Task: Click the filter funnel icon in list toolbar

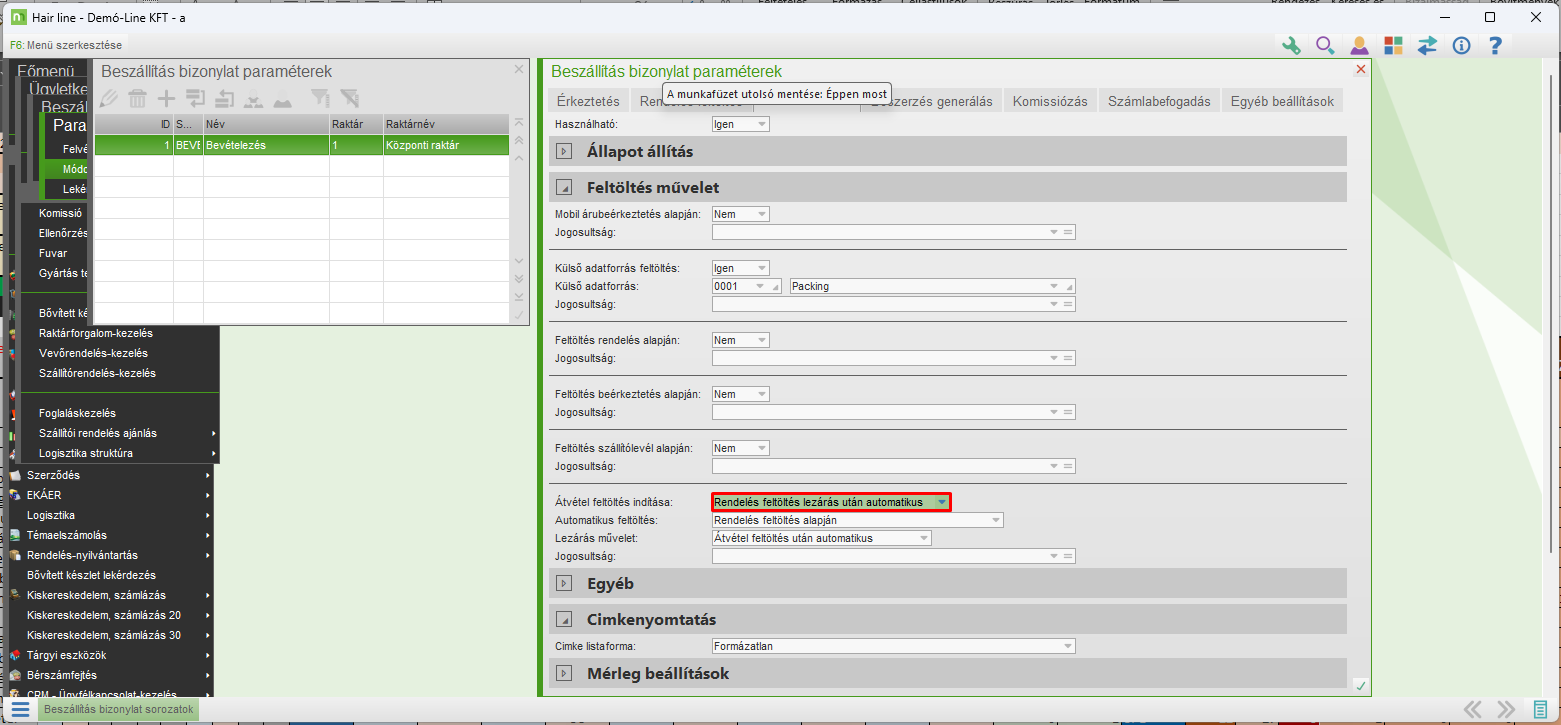Action: point(319,97)
